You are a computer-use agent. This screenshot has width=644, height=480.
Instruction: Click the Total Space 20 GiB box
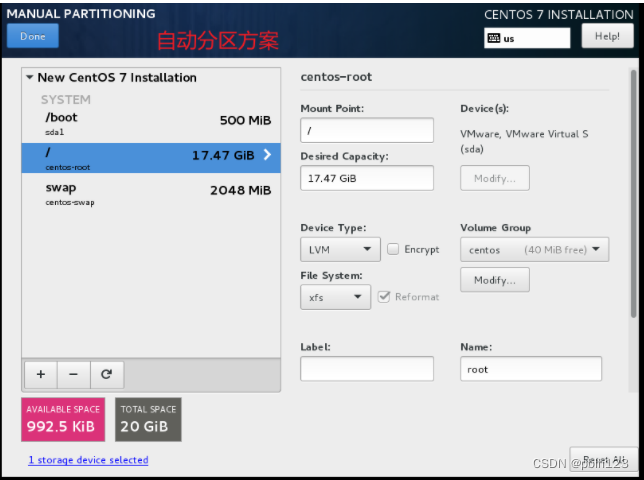(148, 419)
